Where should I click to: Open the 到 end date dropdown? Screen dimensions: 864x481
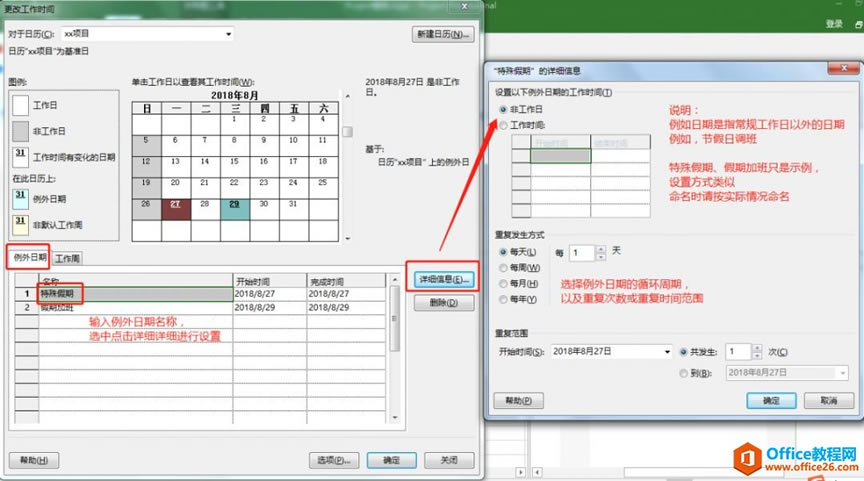[843, 373]
